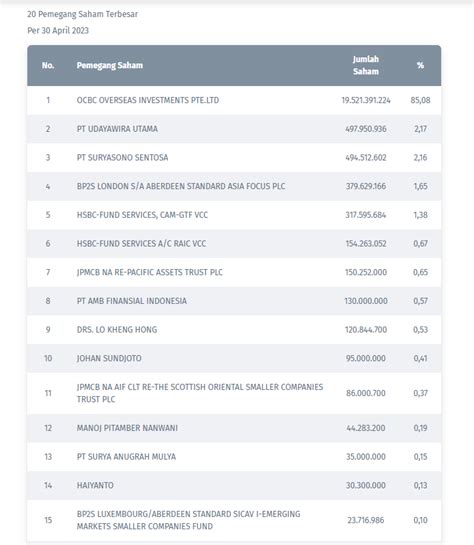
Task: Select the PT UDAYAWIRA UTAMA row
Action: [x=234, y=129]
